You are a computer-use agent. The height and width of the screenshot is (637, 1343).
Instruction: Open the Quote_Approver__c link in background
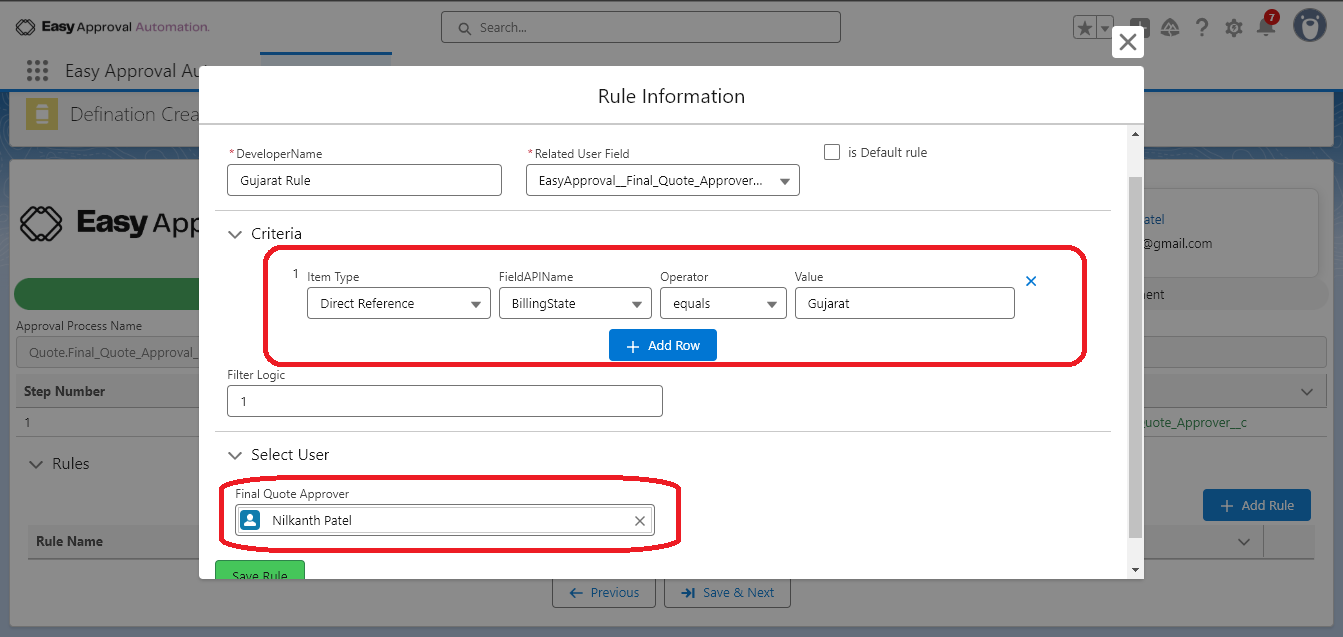click(1195, 423)
